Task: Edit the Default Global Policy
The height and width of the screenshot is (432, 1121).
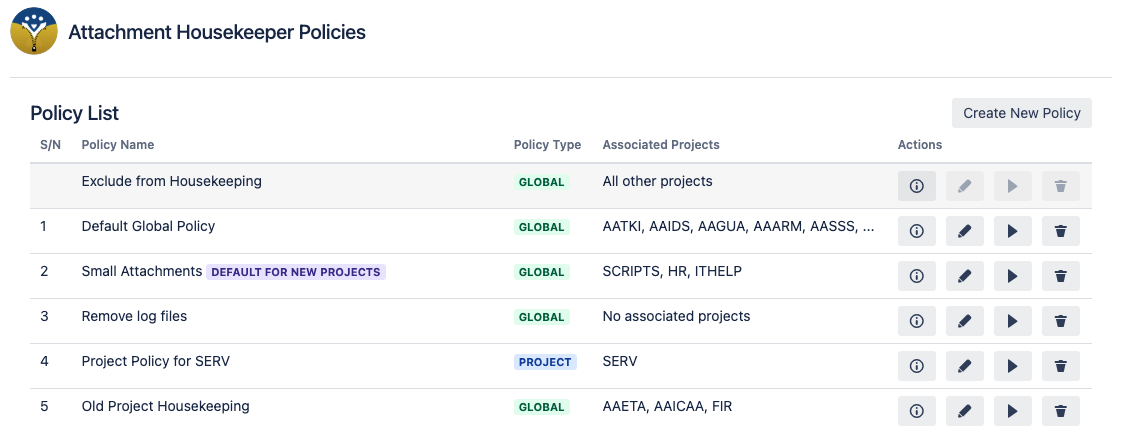Action: pos(964,231)
